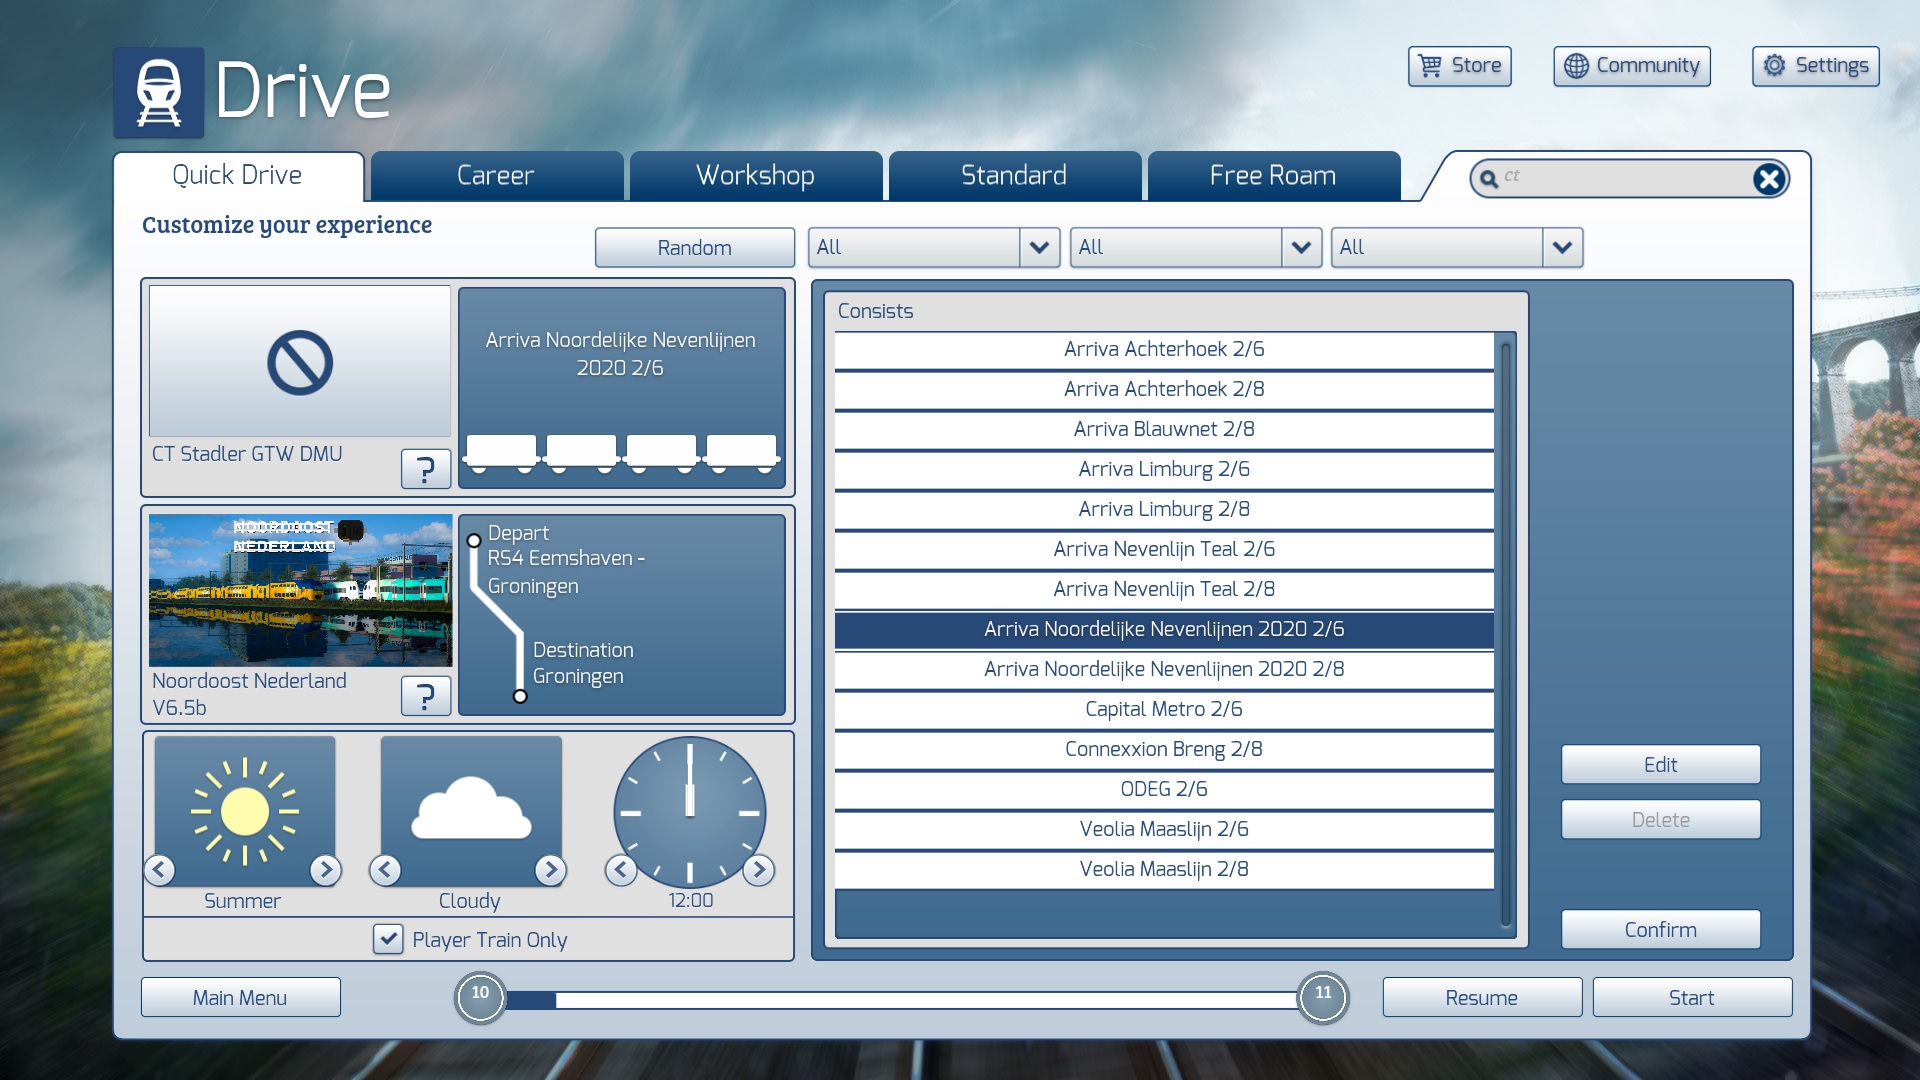This screenshot has height=1080, width=1920.
Task: Click the no-image locomotive thumbnail
Action: pos(300,361)
